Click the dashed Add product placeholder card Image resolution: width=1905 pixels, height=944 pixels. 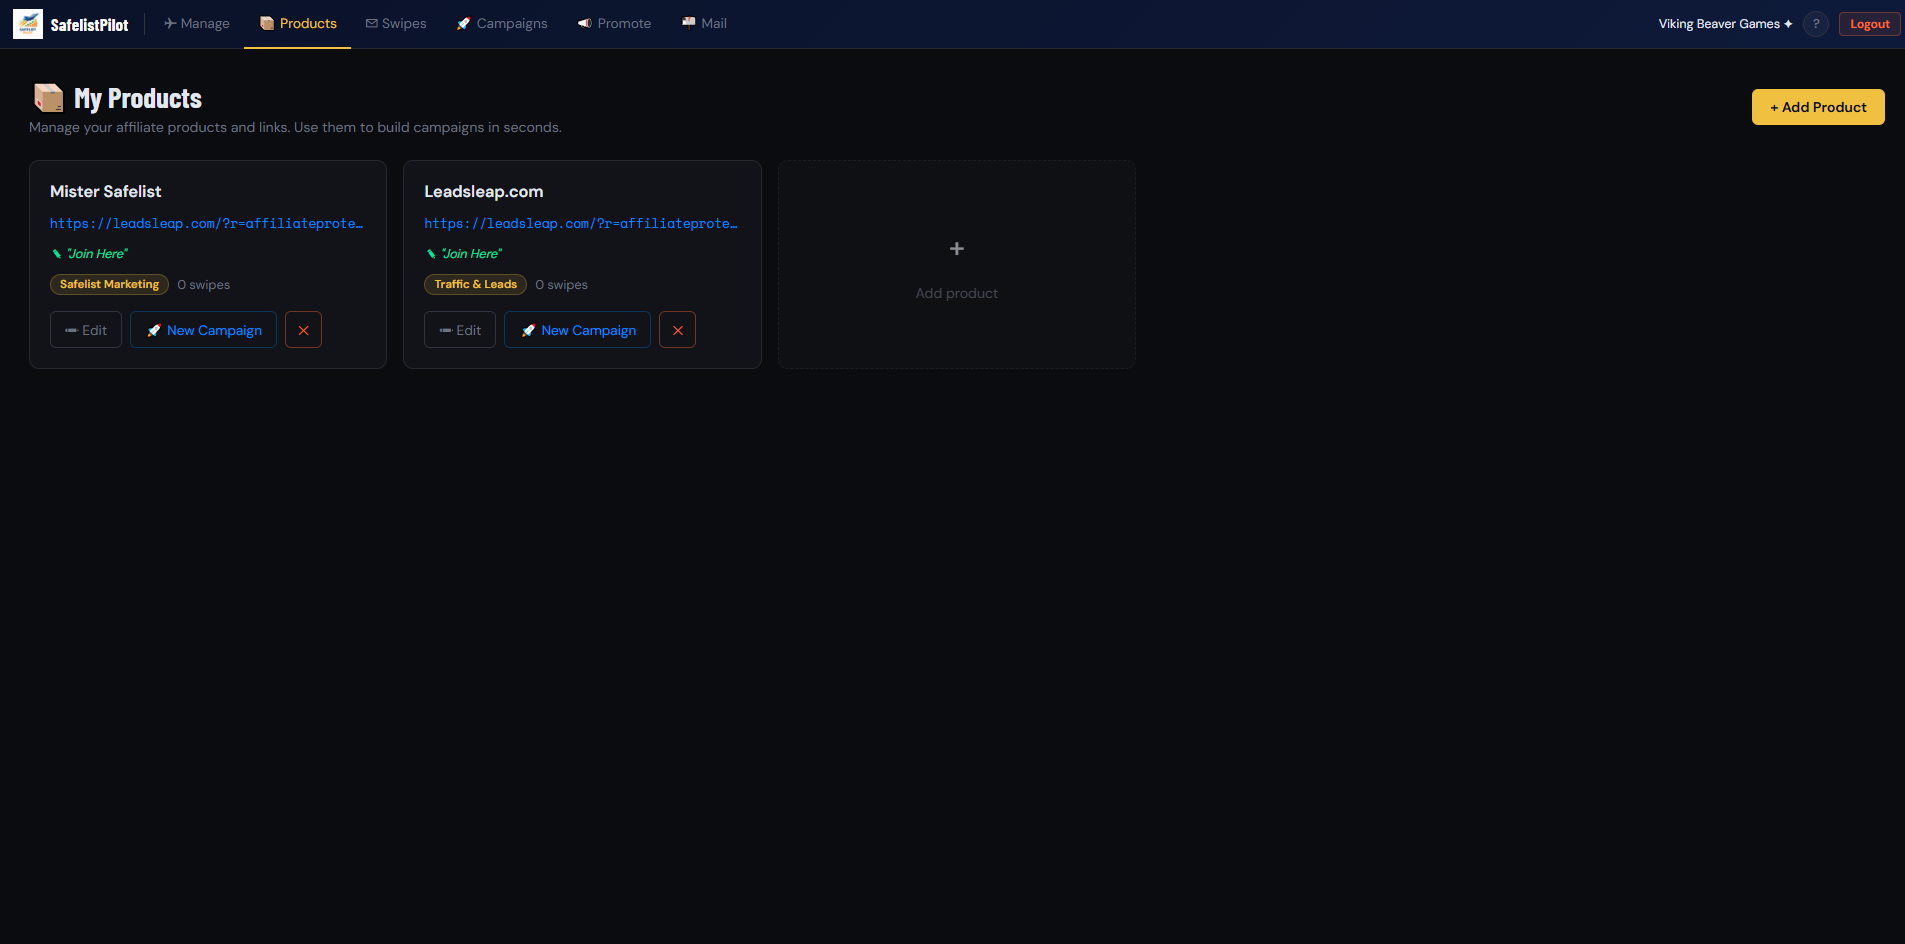coord(956,265)
